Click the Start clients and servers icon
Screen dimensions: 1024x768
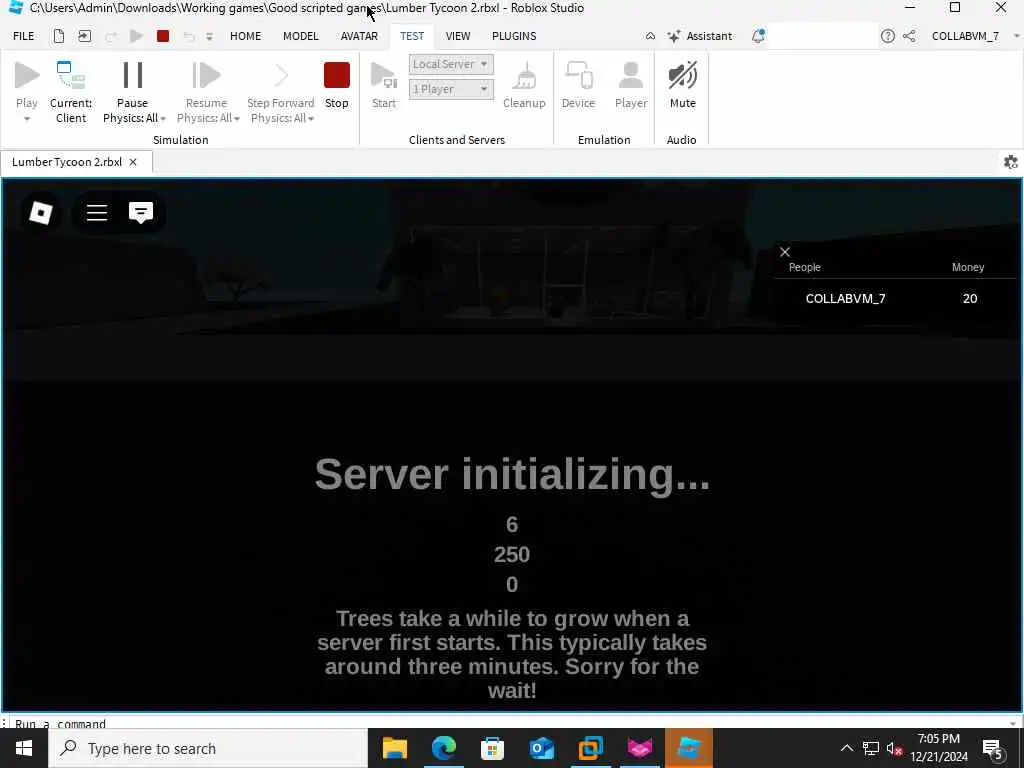[x=384, y=75]
